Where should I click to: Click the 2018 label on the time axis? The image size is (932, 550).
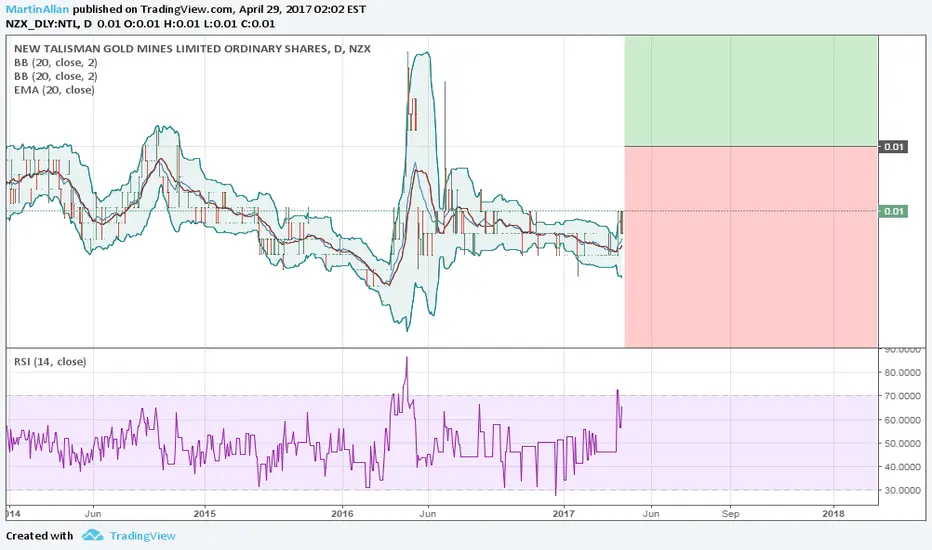click(833, 513)
